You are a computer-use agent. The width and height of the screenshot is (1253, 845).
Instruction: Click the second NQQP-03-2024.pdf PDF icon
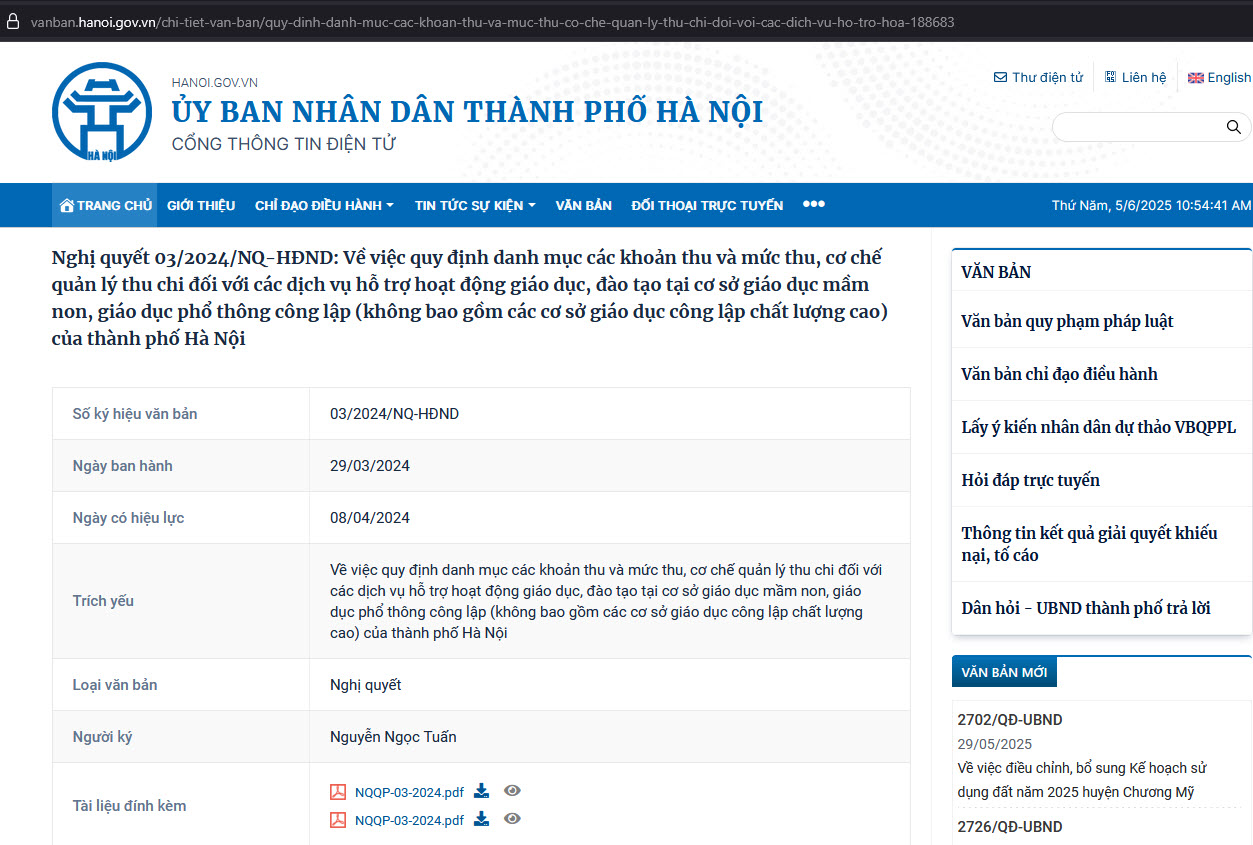tap(338, 820)
